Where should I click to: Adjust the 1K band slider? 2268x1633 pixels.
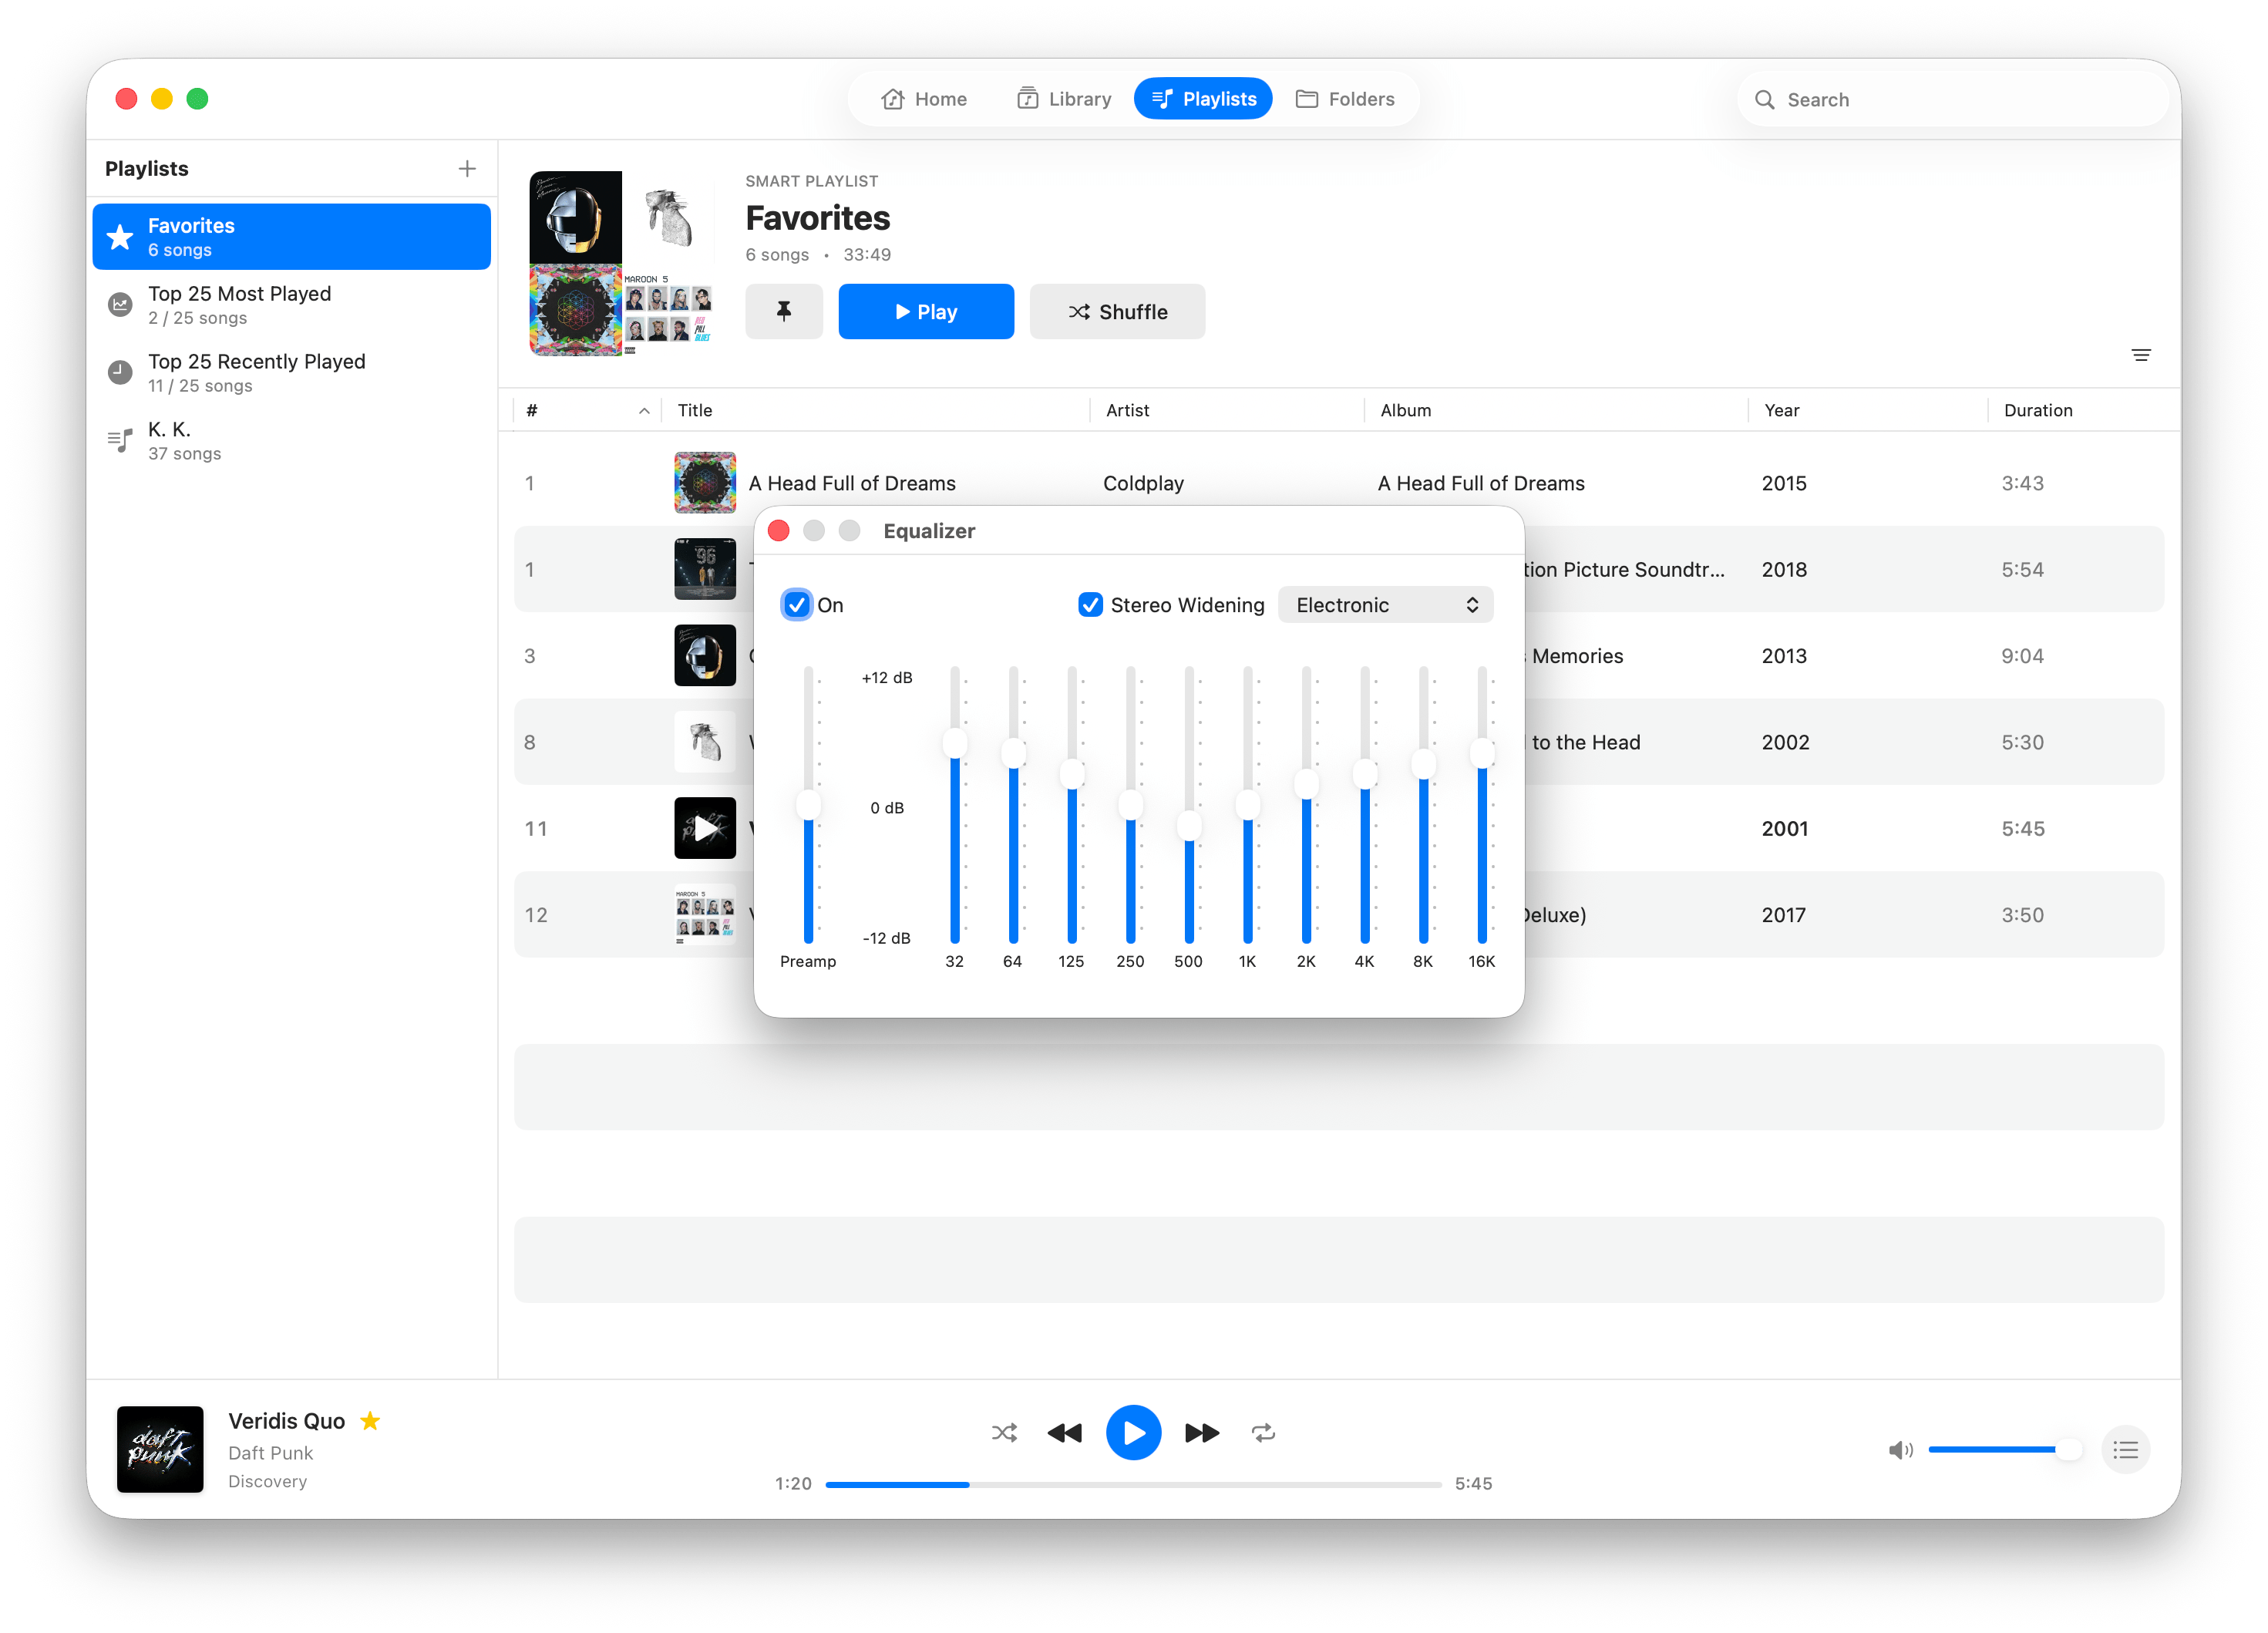click(x=1248, y=805)
